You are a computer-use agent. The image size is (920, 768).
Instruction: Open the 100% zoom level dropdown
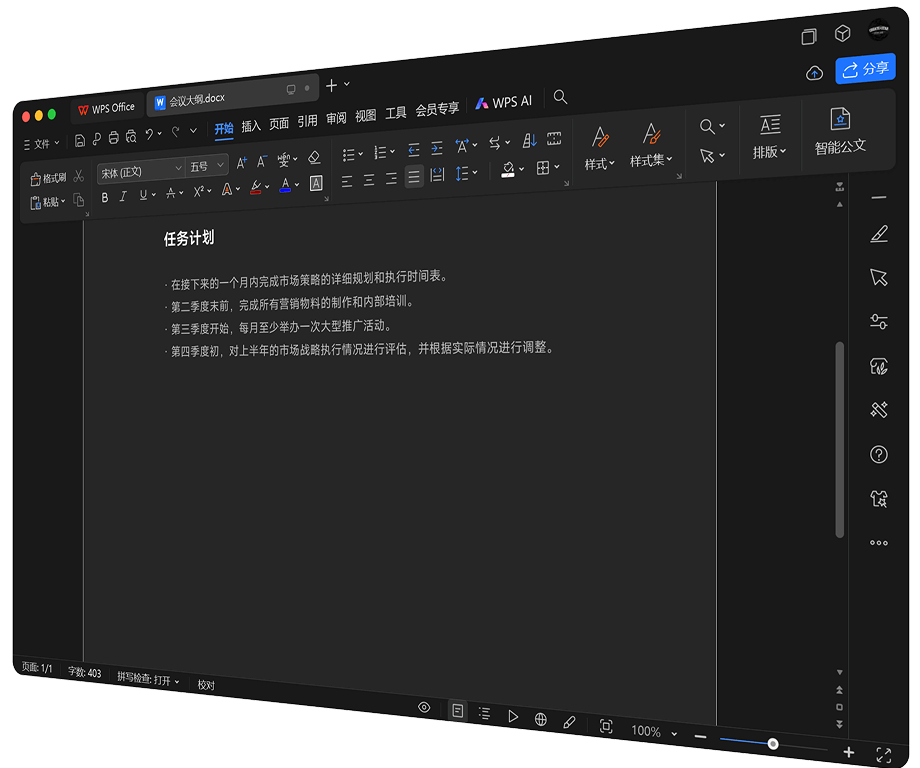653,731
